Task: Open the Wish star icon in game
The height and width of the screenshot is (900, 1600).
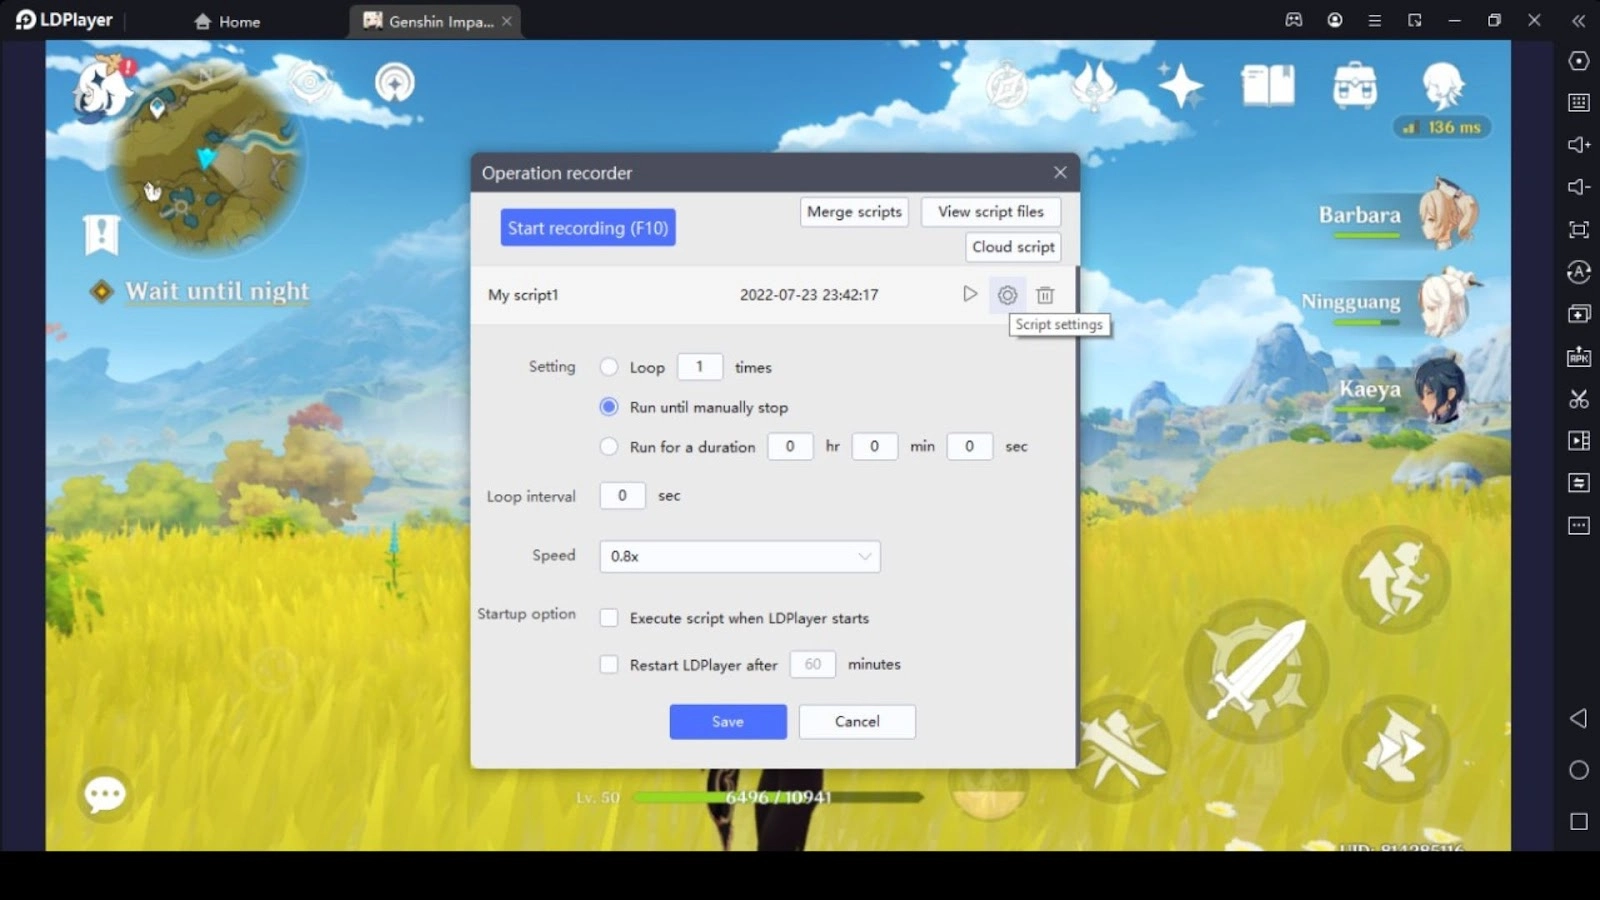Action: click(1181, 85)
